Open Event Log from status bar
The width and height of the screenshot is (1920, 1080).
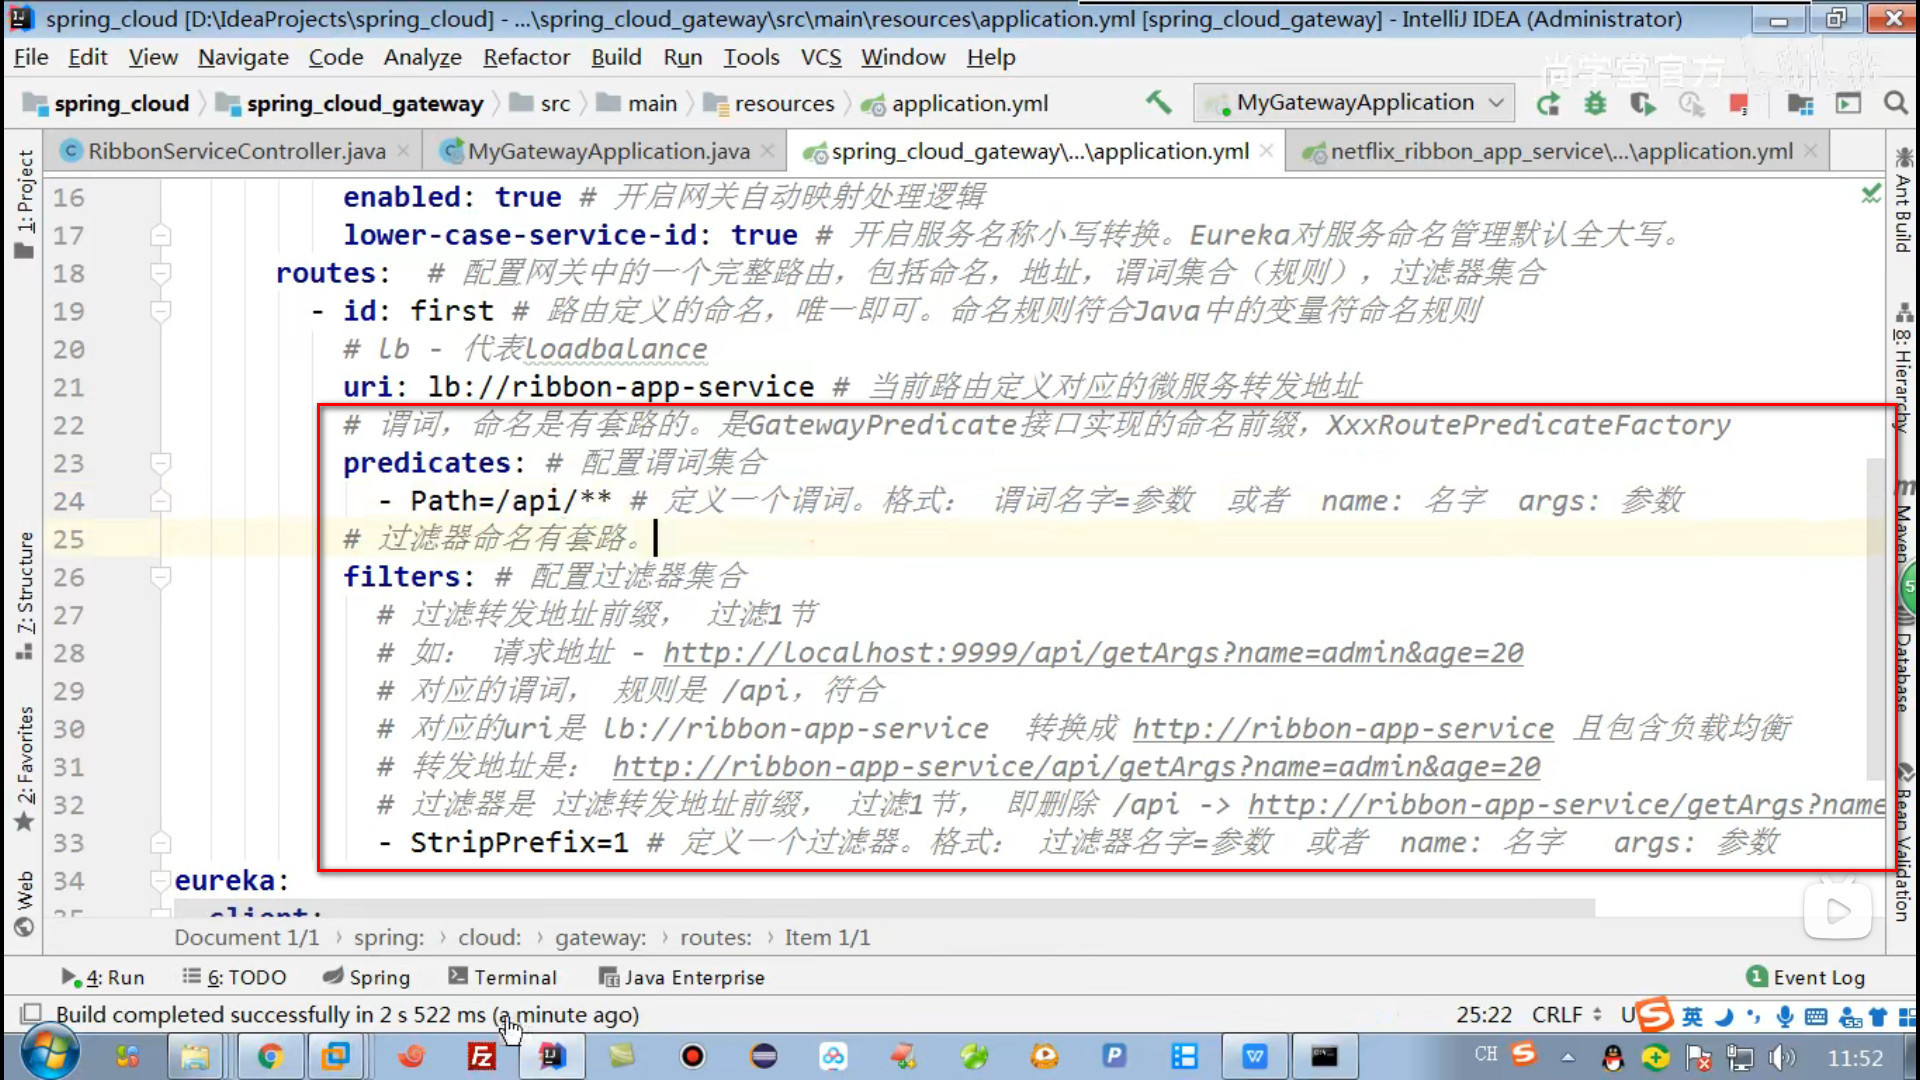click(x=1806, y=977)
